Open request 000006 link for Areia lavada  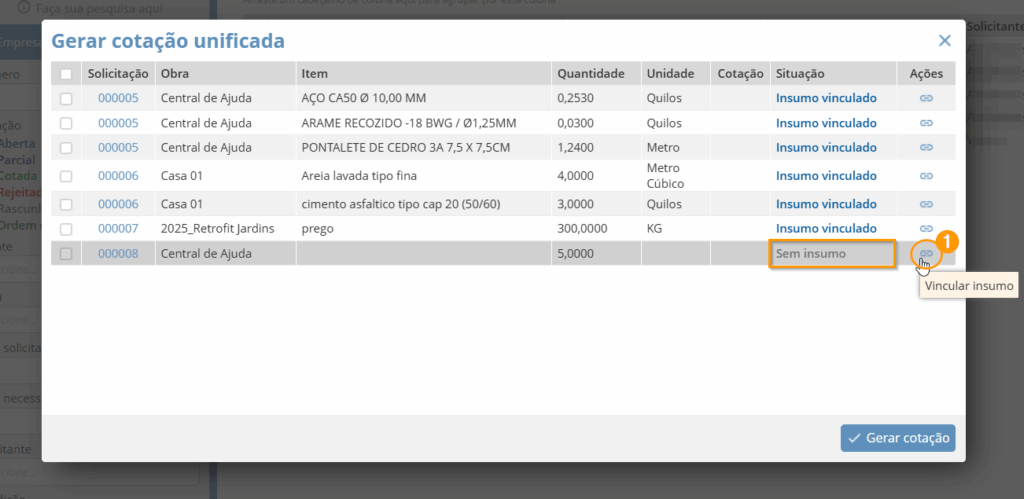118,175
